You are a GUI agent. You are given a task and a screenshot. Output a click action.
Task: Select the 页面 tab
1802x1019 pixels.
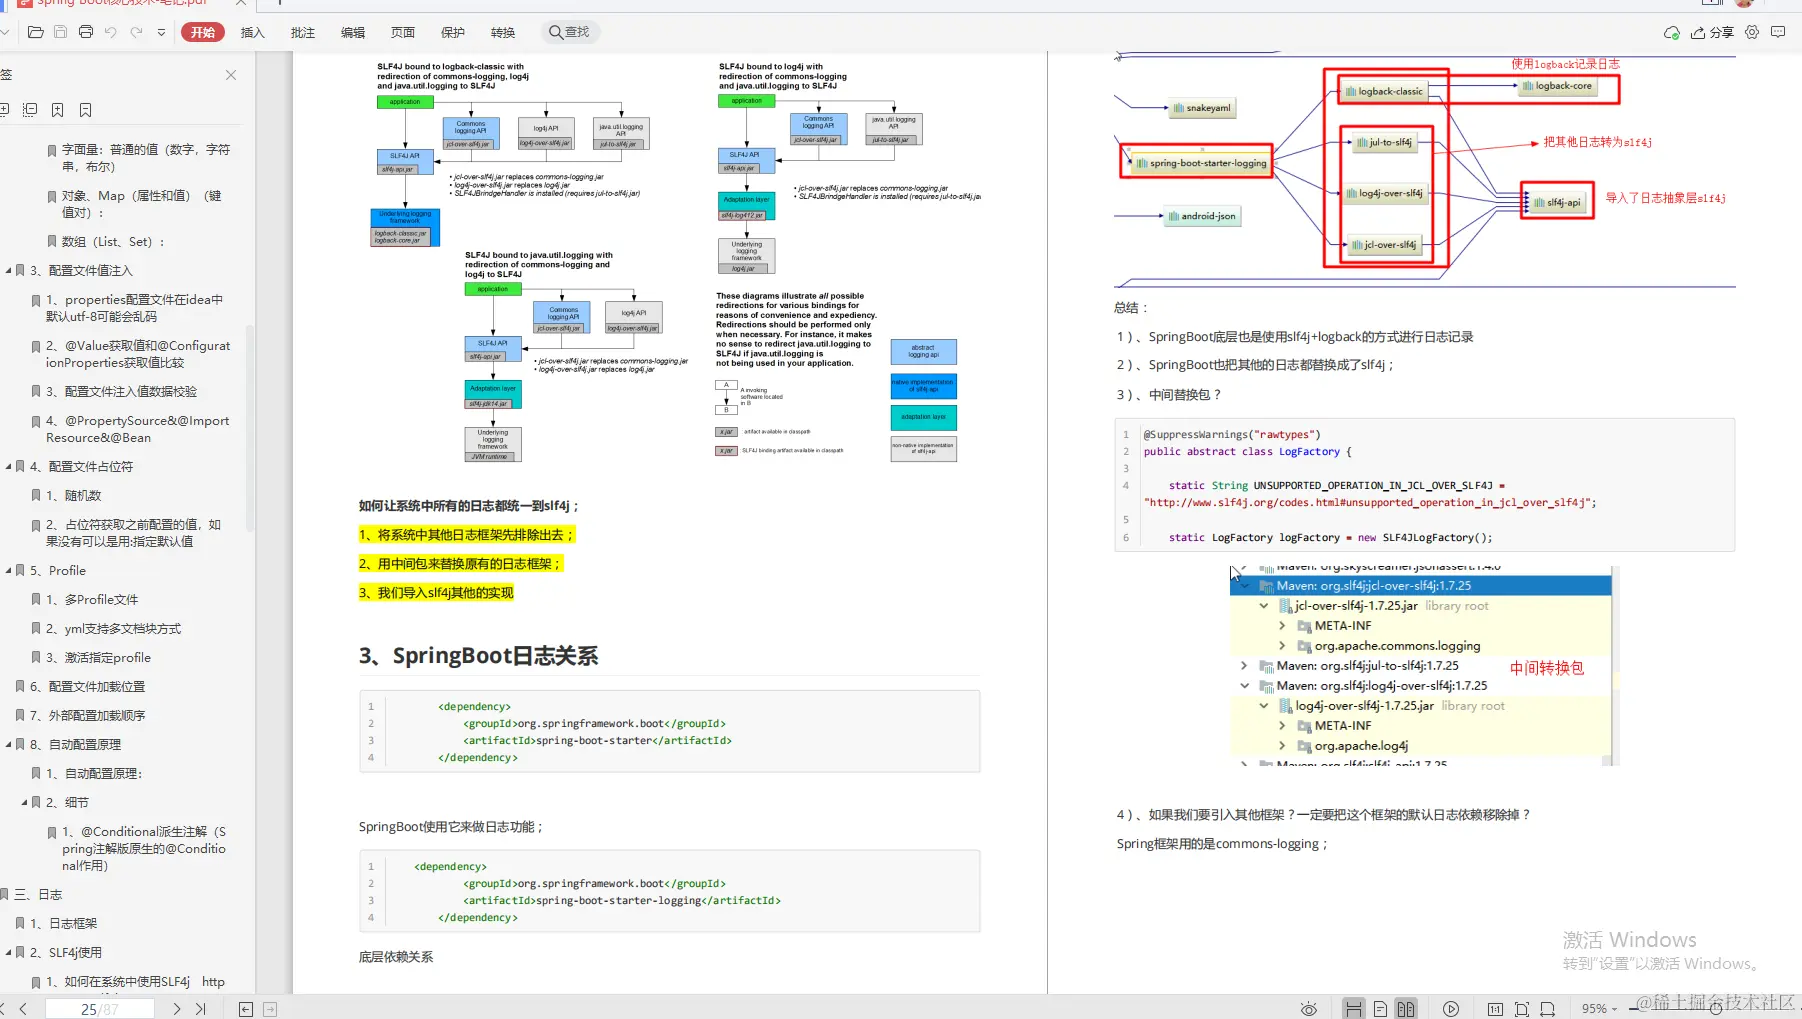tap(403, 32)
